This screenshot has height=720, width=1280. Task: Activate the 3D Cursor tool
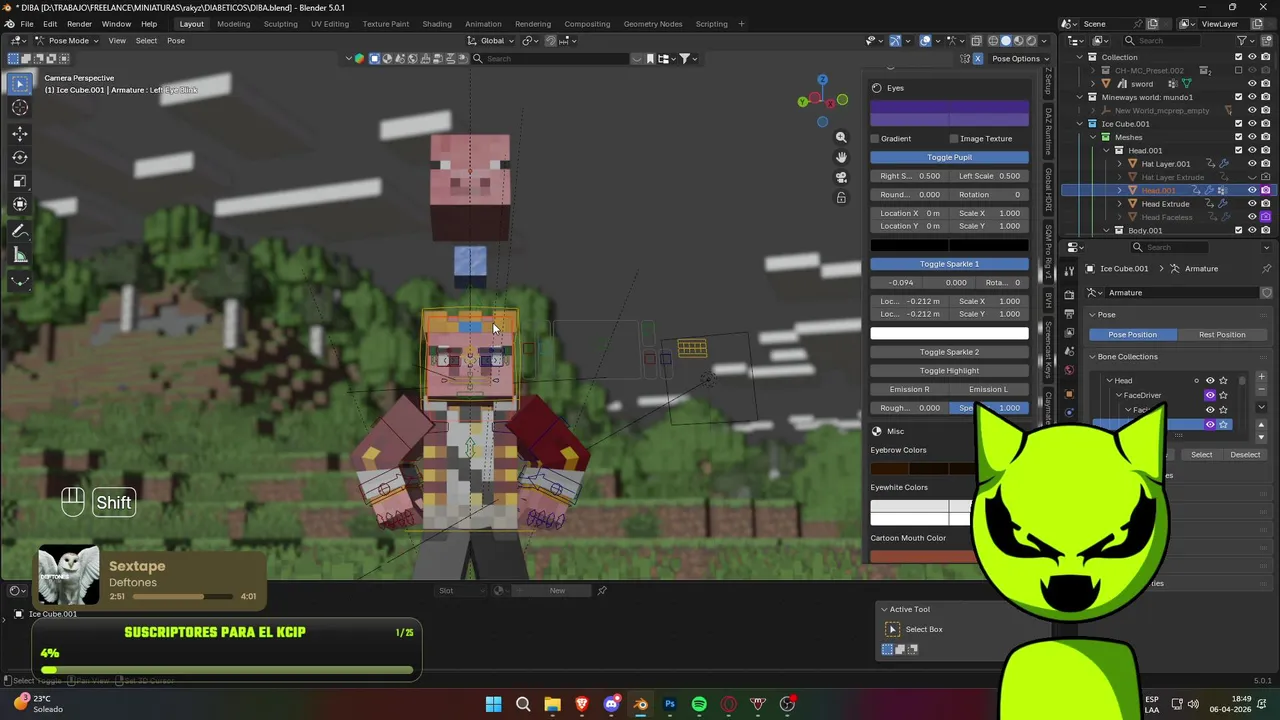pos(20,108)
